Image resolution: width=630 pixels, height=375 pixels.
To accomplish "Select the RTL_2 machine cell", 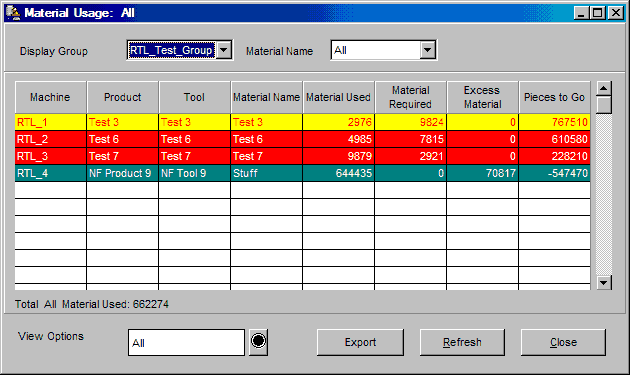I will click(51, 139).
